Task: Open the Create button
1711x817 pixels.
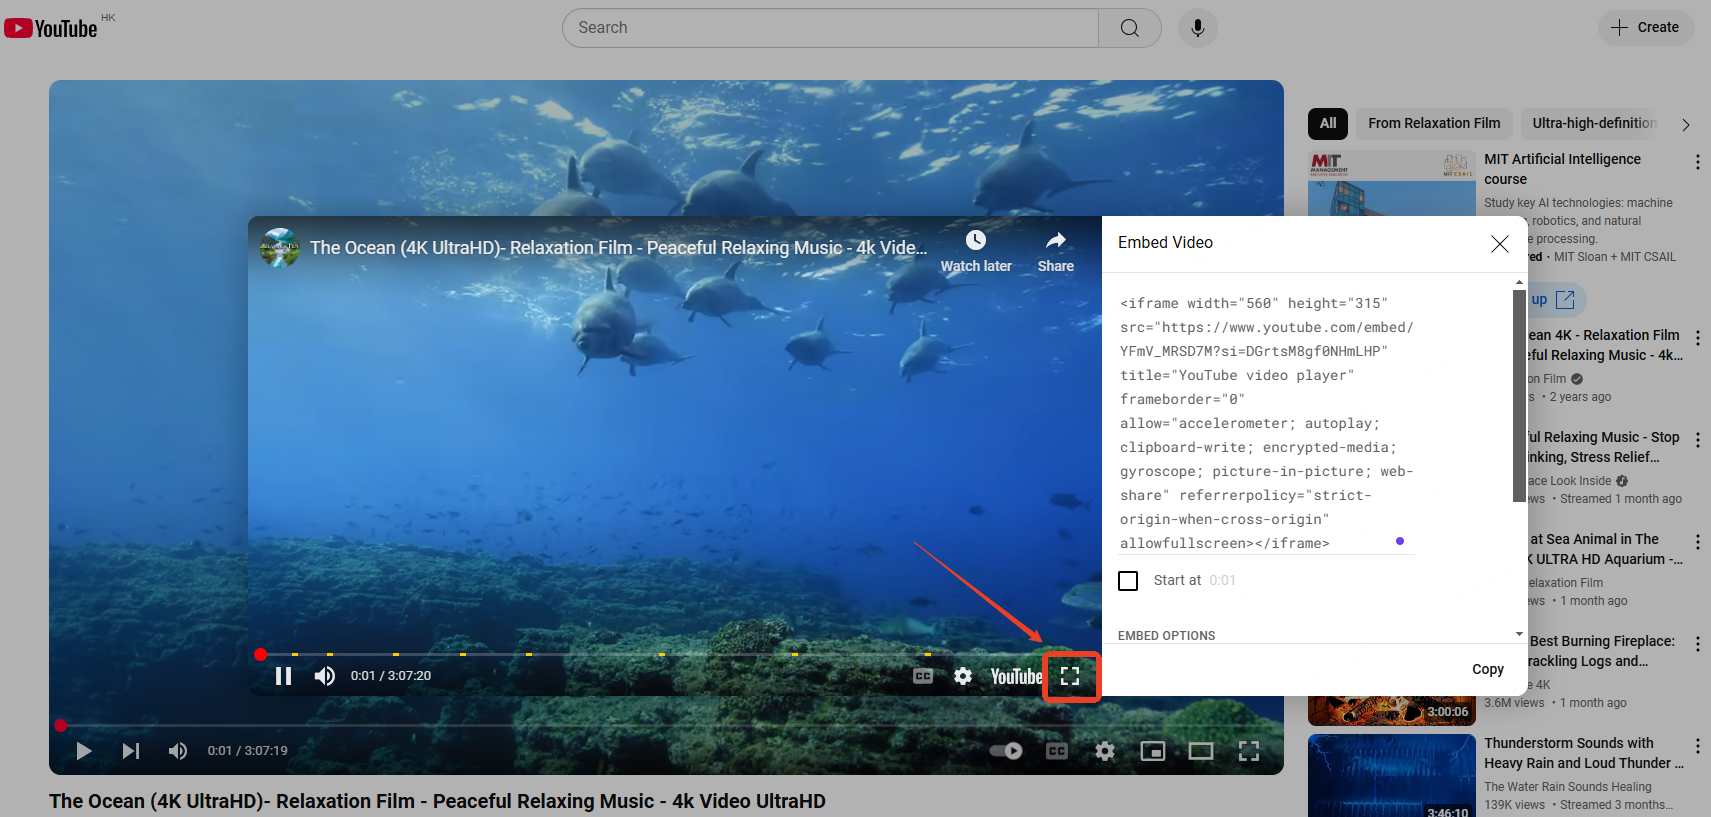Action: click(x=1645, y=27)
